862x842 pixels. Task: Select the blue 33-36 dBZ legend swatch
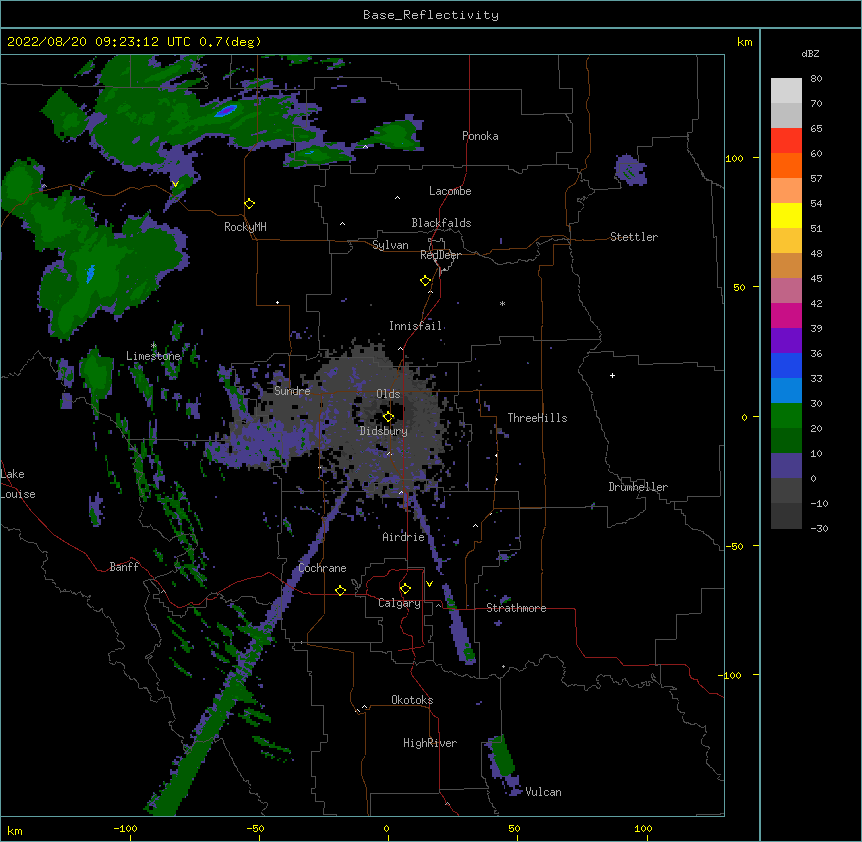pyautogui.click(x=786, y=365)
